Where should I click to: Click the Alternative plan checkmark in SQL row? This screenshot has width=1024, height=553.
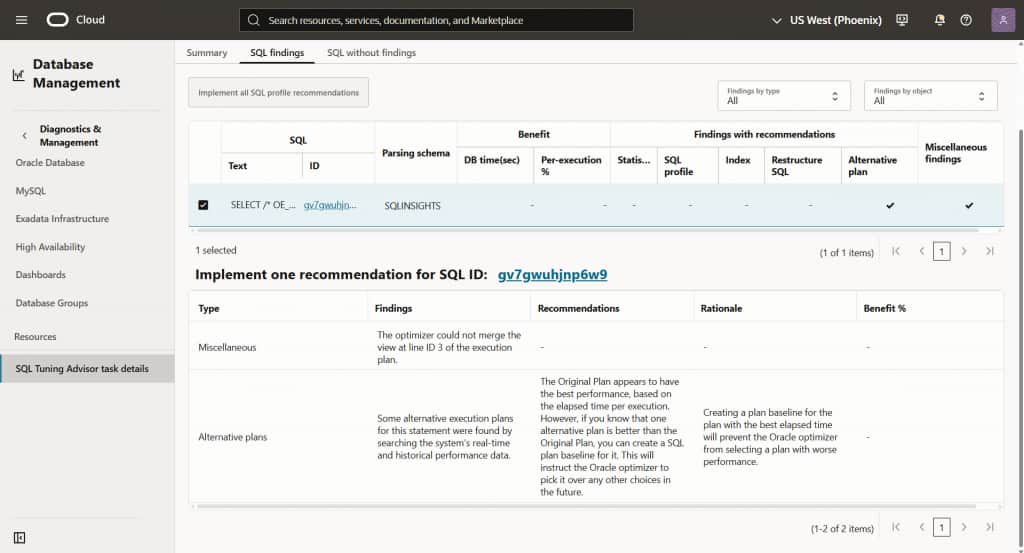(889, 205)
